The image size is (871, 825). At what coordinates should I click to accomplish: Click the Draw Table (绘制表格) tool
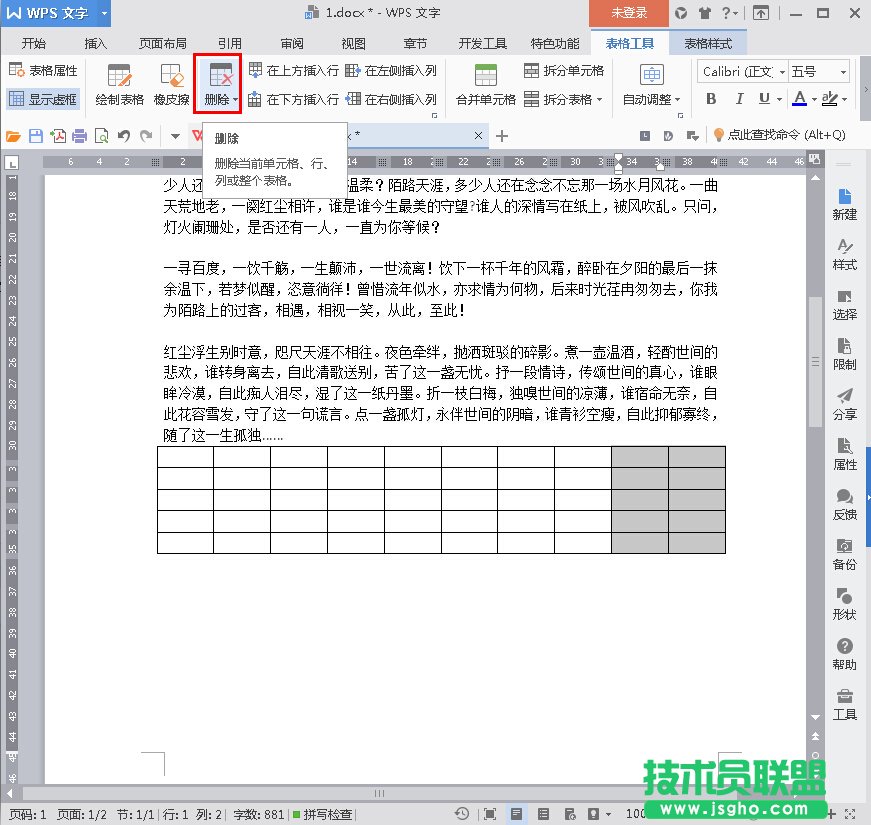[x=119, y=84]
